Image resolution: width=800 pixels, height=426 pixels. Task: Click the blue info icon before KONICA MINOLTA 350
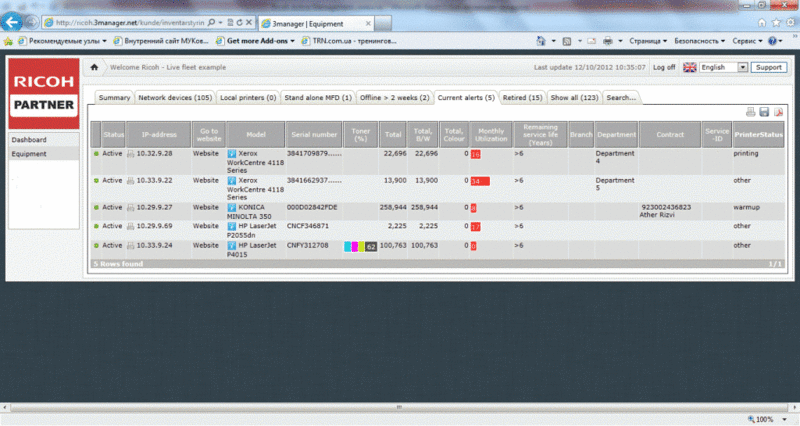click(x=232, y=208)
